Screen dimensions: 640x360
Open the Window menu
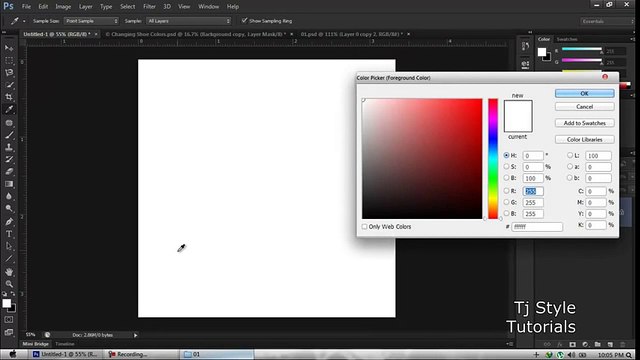[x=208, y=7]
